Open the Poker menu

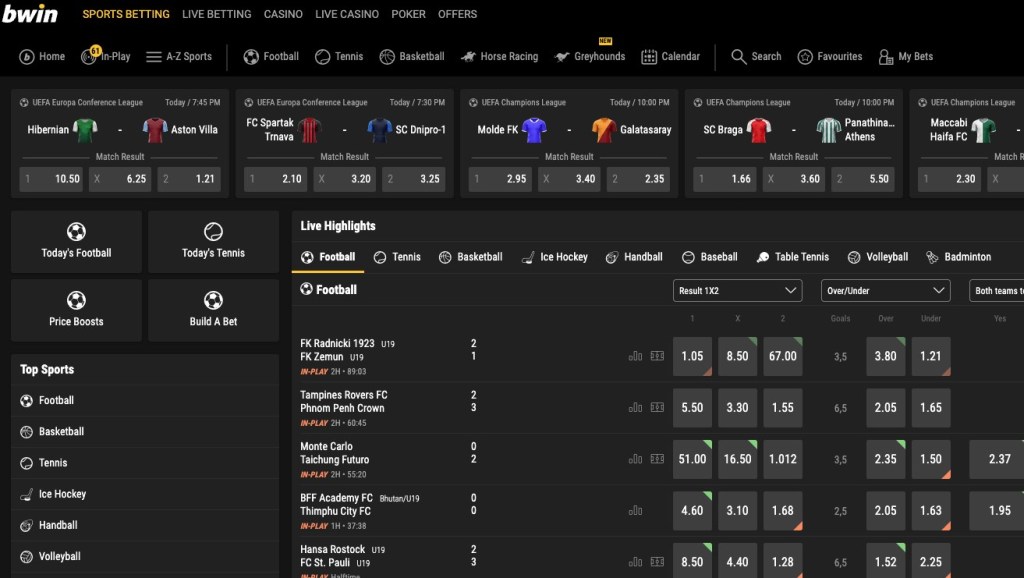(408, 14)
